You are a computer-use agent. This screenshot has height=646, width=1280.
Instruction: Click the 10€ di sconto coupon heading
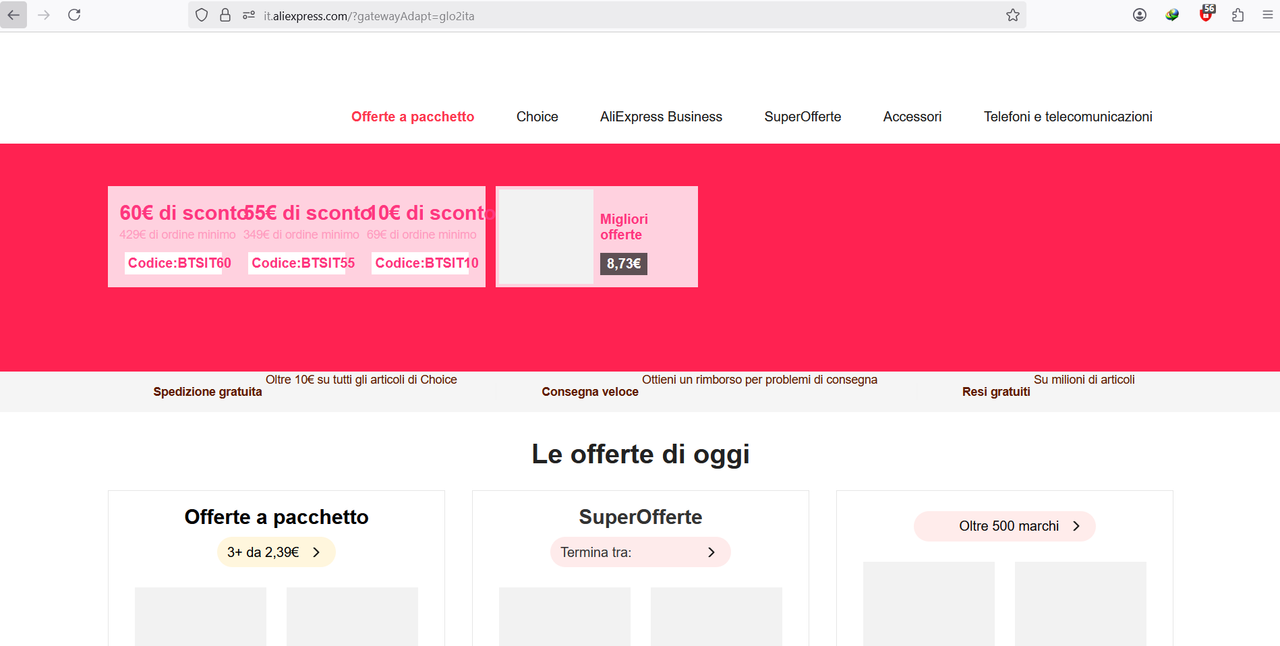tap(431, 213)
